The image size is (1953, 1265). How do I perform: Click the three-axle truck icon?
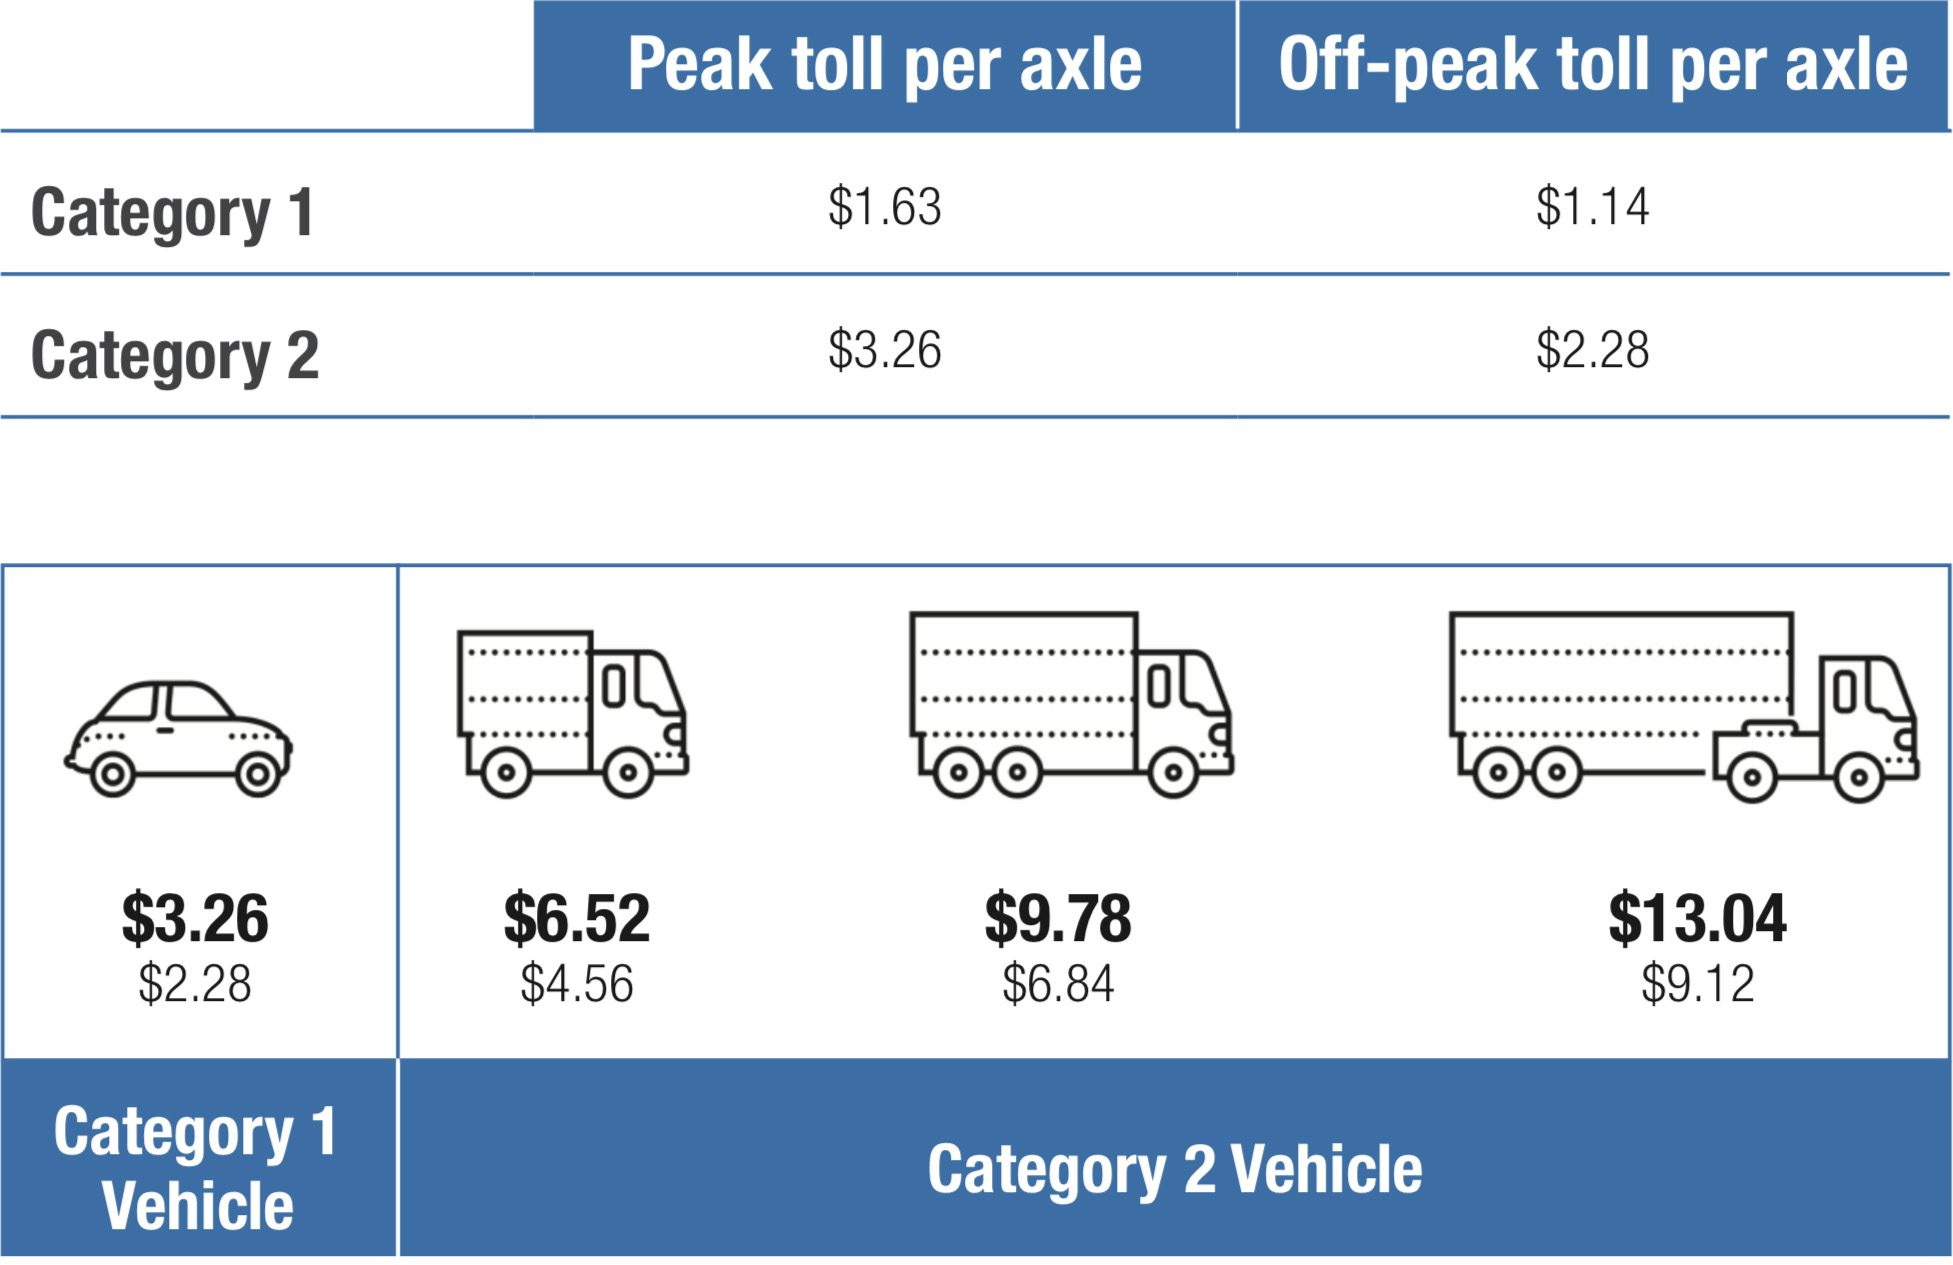tap(1071, 705)
